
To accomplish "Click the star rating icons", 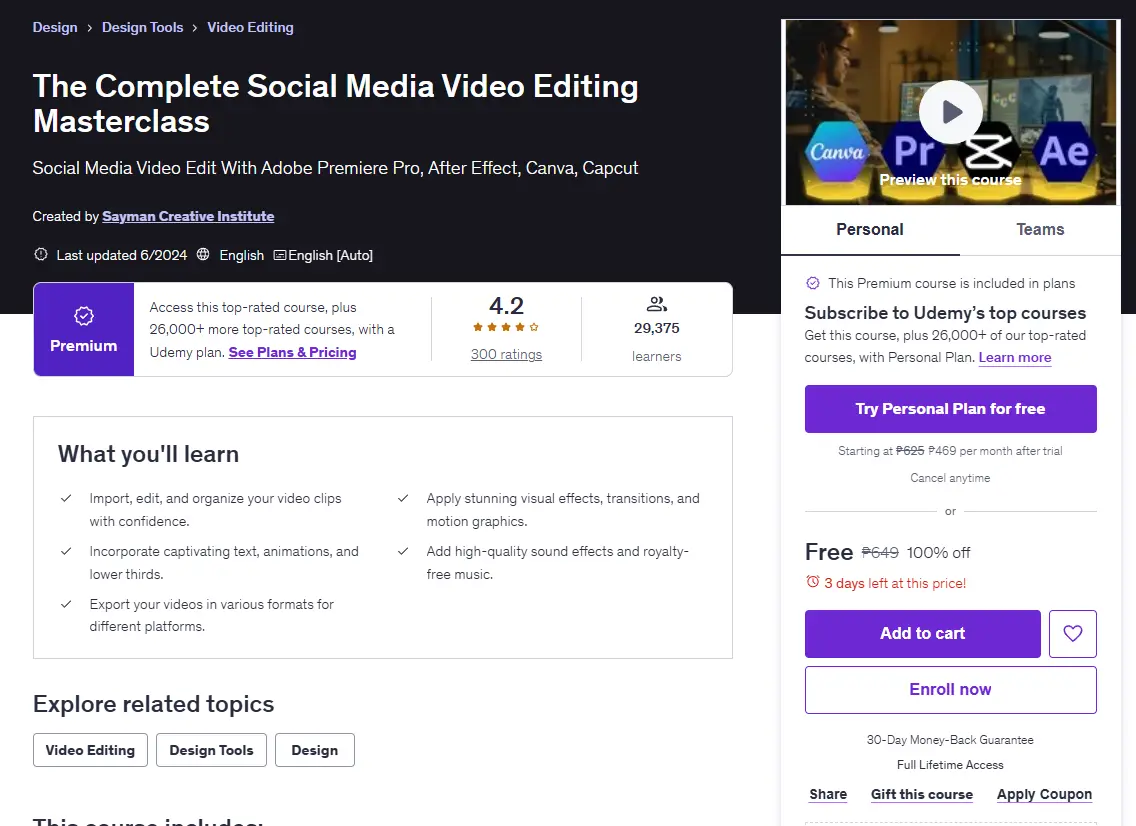I will (506, 327).
